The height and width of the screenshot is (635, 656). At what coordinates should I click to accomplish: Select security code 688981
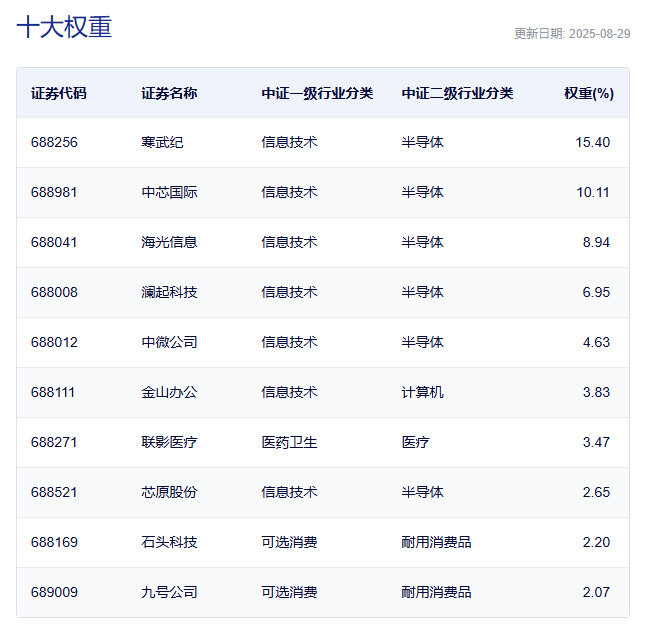click(54, 192)
